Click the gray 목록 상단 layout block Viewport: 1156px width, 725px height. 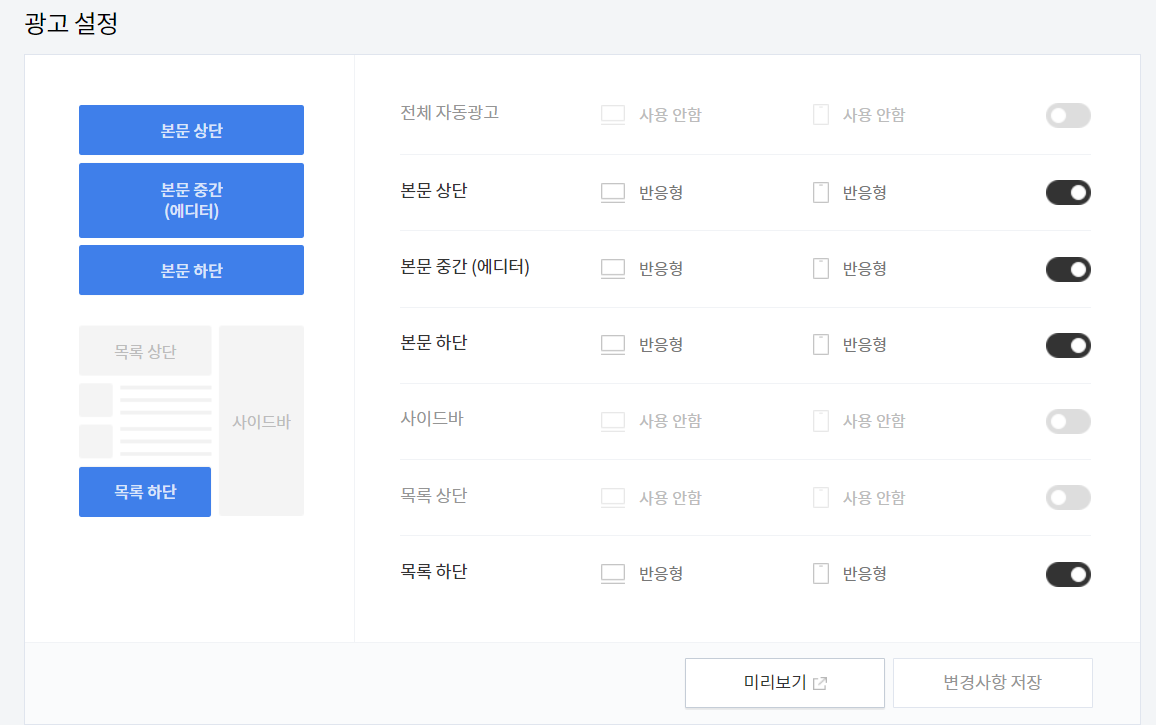(x=144, y=351)
